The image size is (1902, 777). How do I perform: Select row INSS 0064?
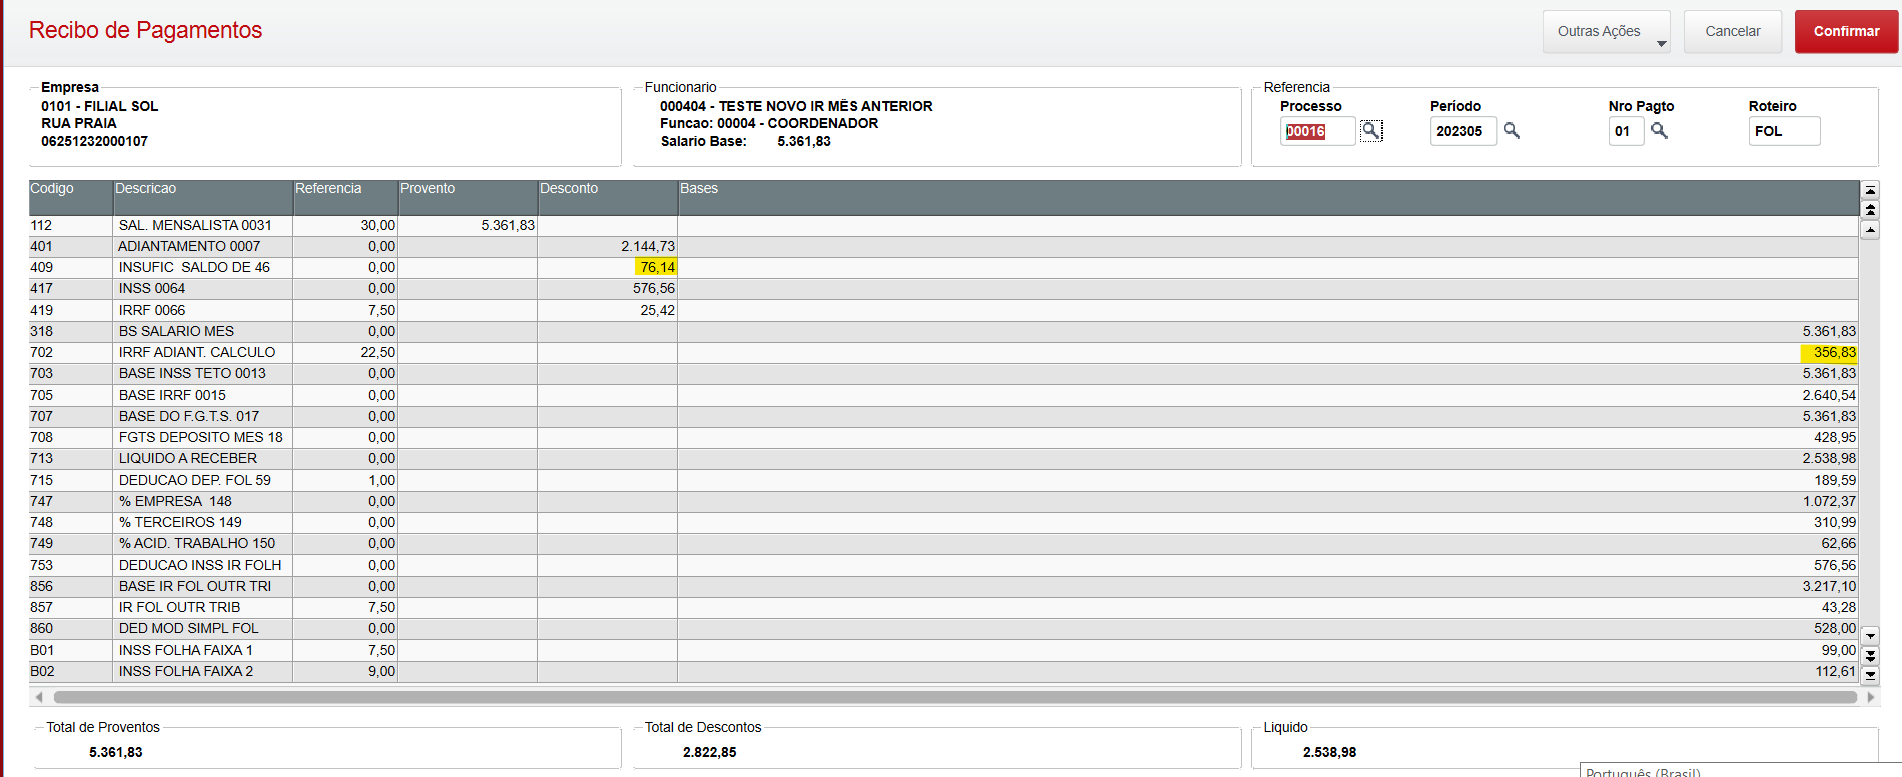pos(943,288)
